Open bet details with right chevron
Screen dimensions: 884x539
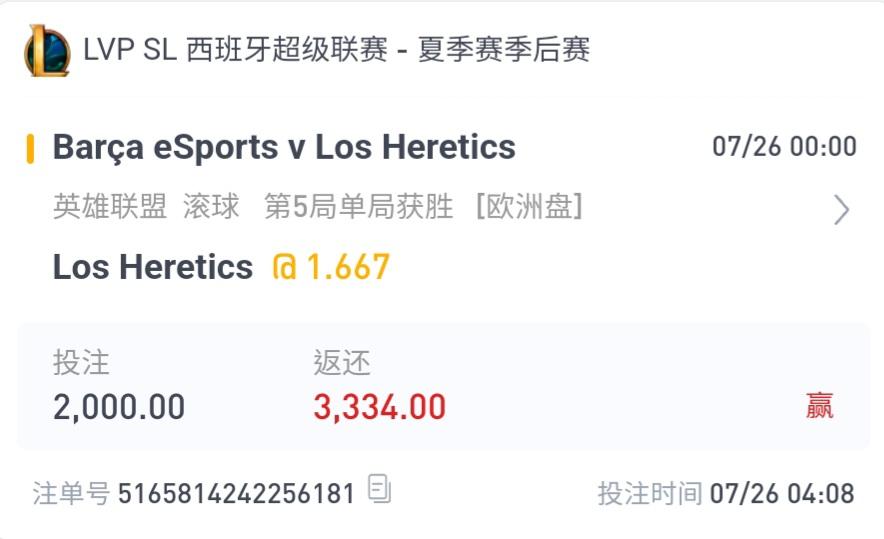coord(841,210)
